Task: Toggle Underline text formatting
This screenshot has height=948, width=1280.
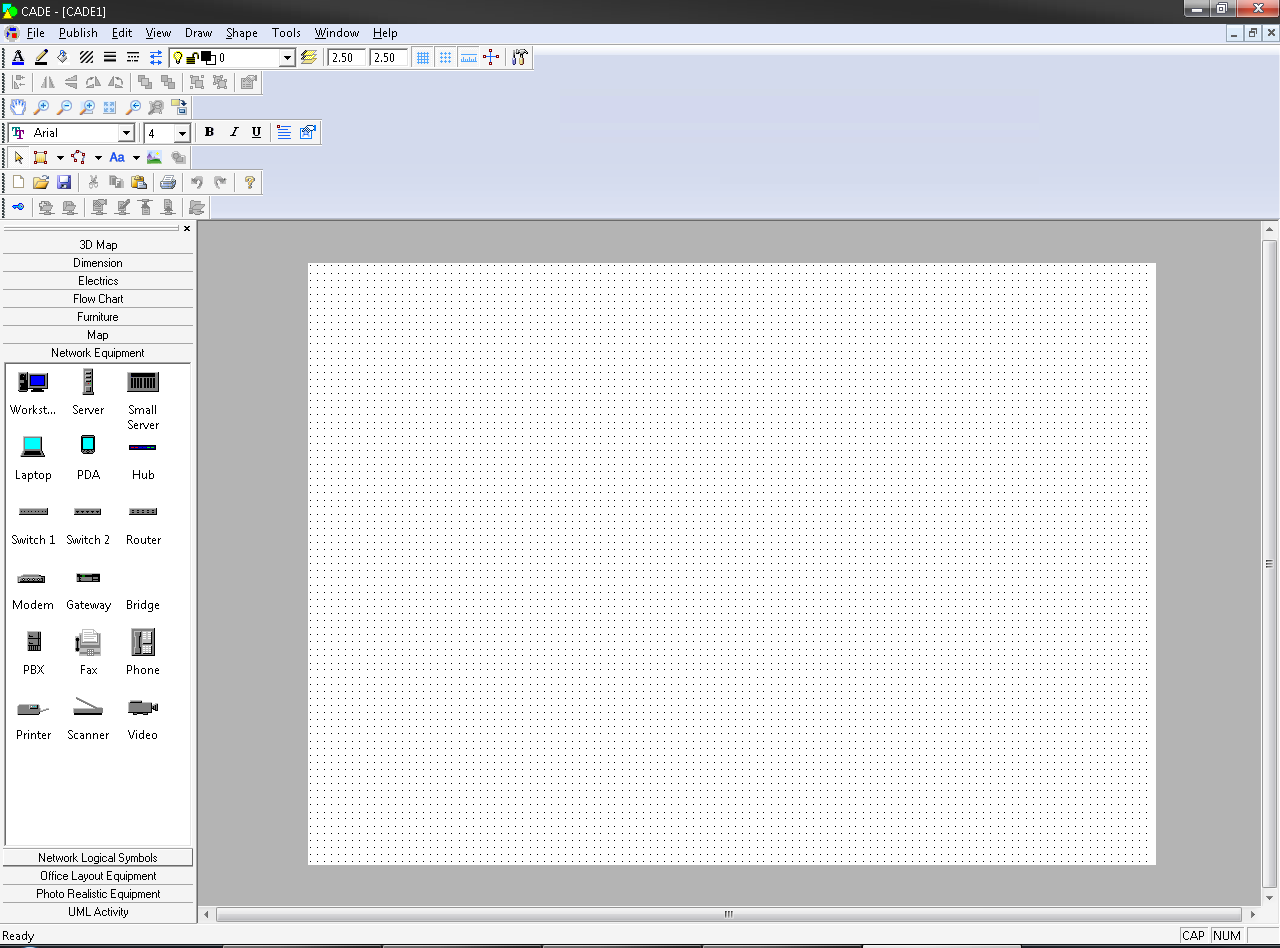Action: 256,132
